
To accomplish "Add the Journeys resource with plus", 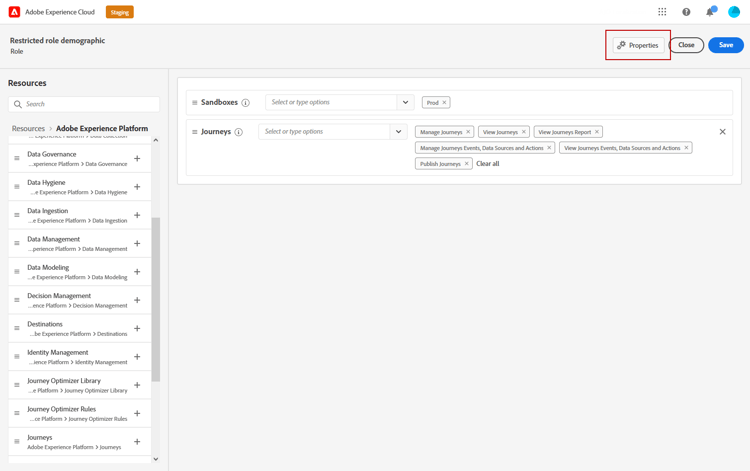I will (x=137, y=442).
